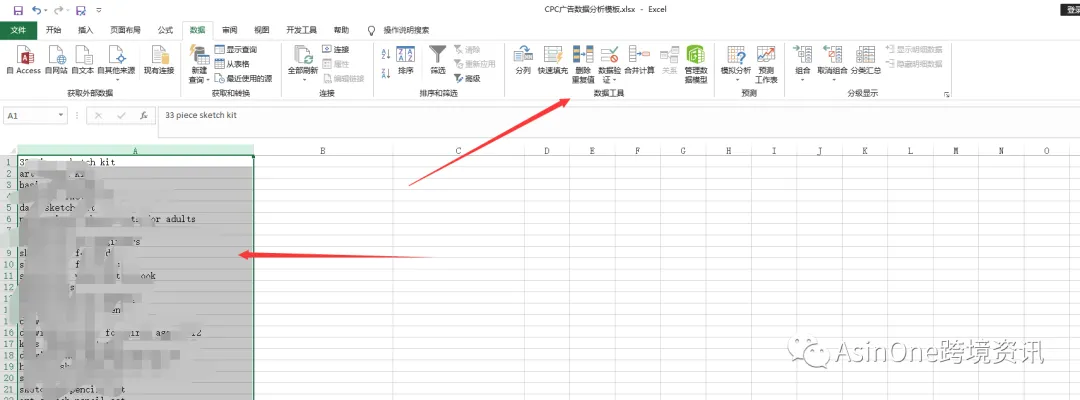Select column D header

click(546, 151)
